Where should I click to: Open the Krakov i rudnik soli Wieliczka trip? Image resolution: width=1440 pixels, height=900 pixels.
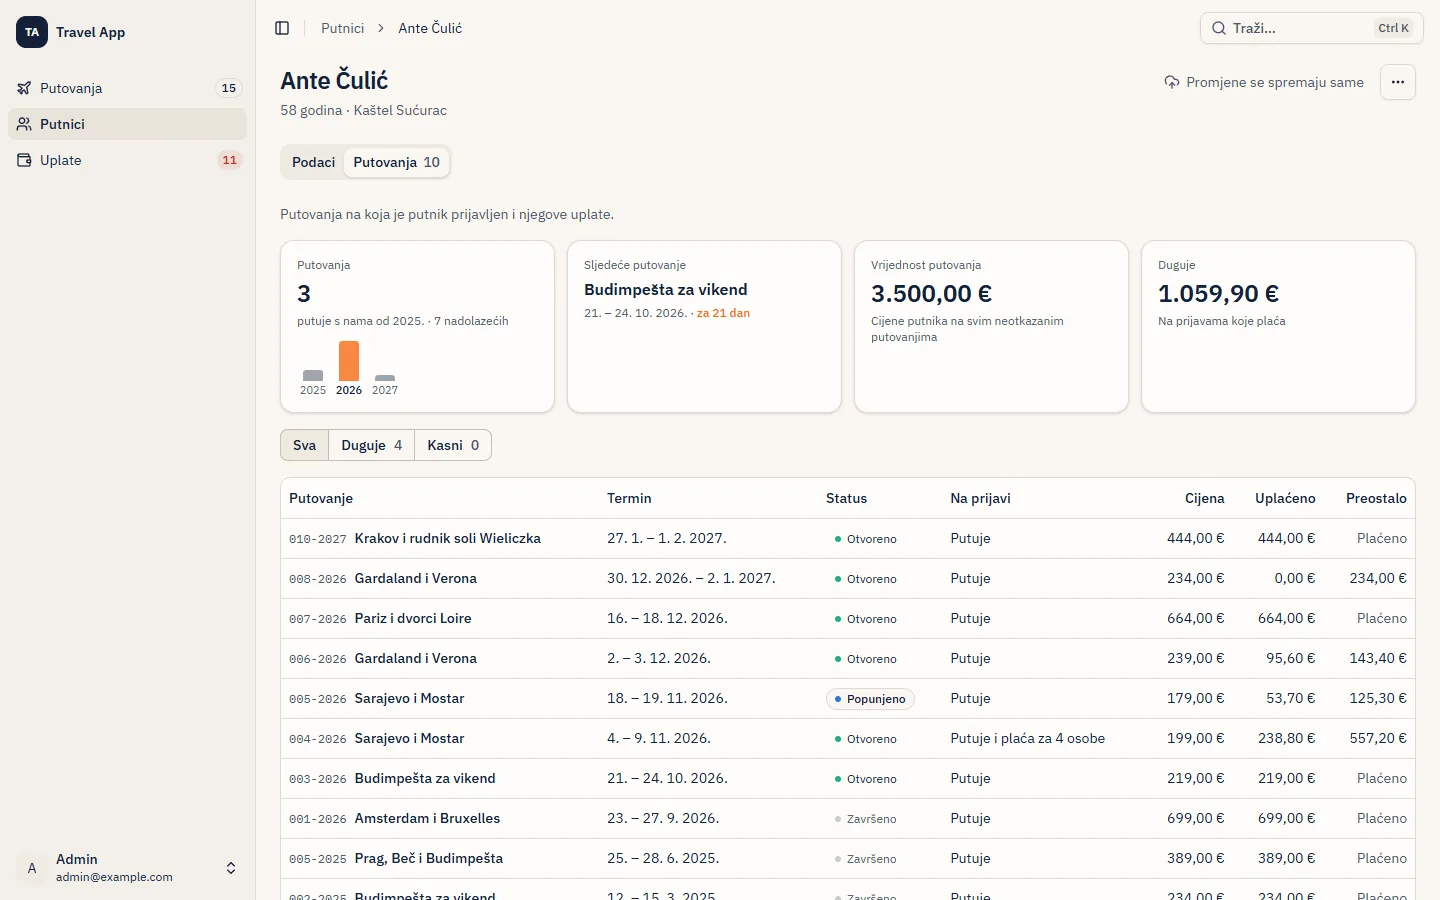click(x=448, y=538)
